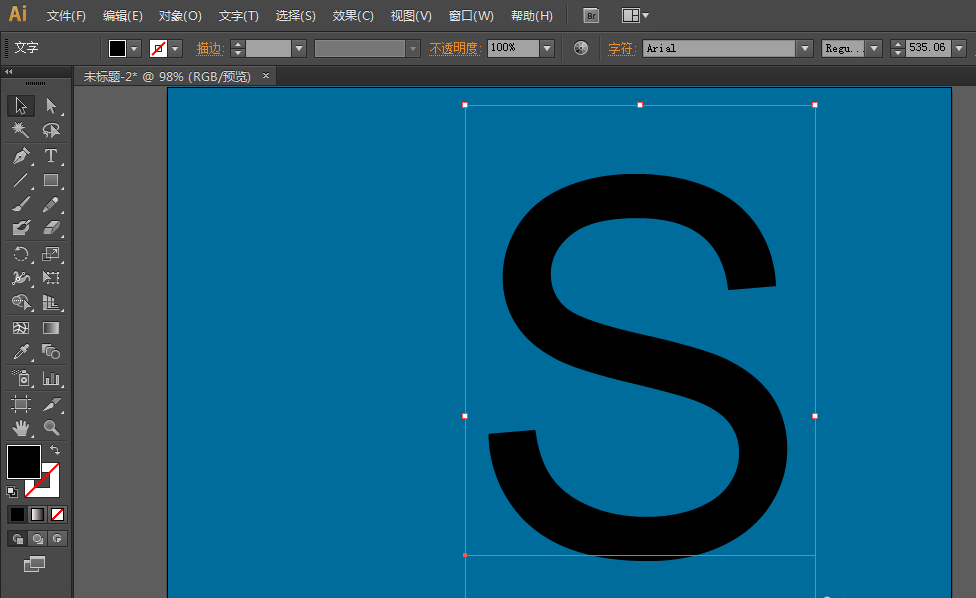Screen dimensions: 976x598
Task: Choose the Column Graph tool
Action: [51, 378]
